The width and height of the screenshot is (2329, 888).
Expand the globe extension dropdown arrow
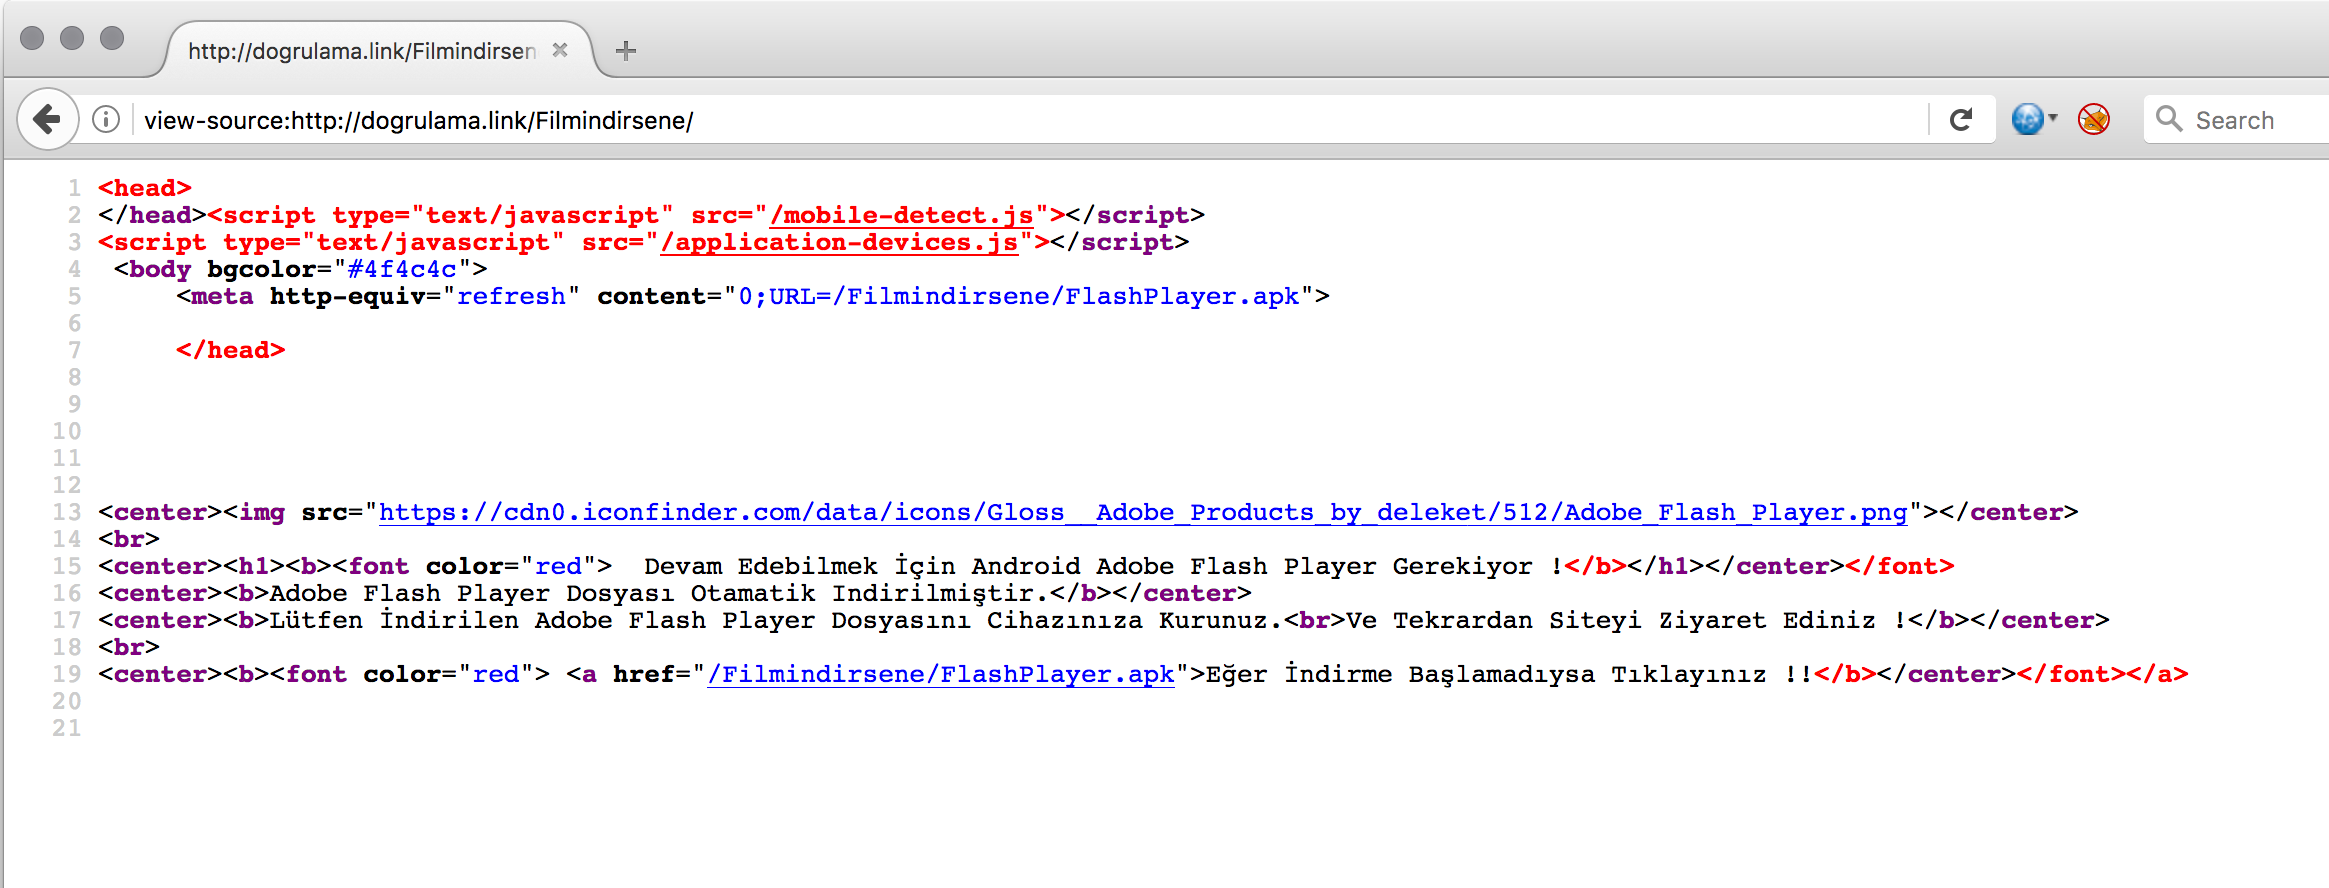tap(2052, 118)
